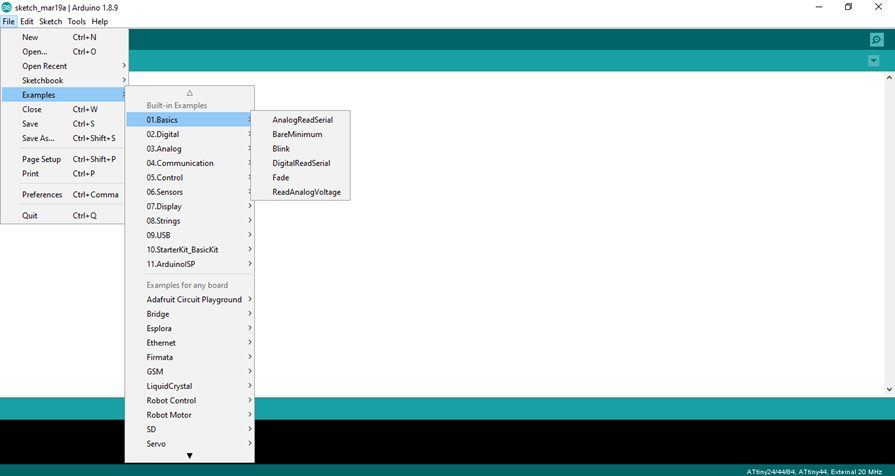
Task: Open Page Setup from File menu
Action: [x=64, y=159]
